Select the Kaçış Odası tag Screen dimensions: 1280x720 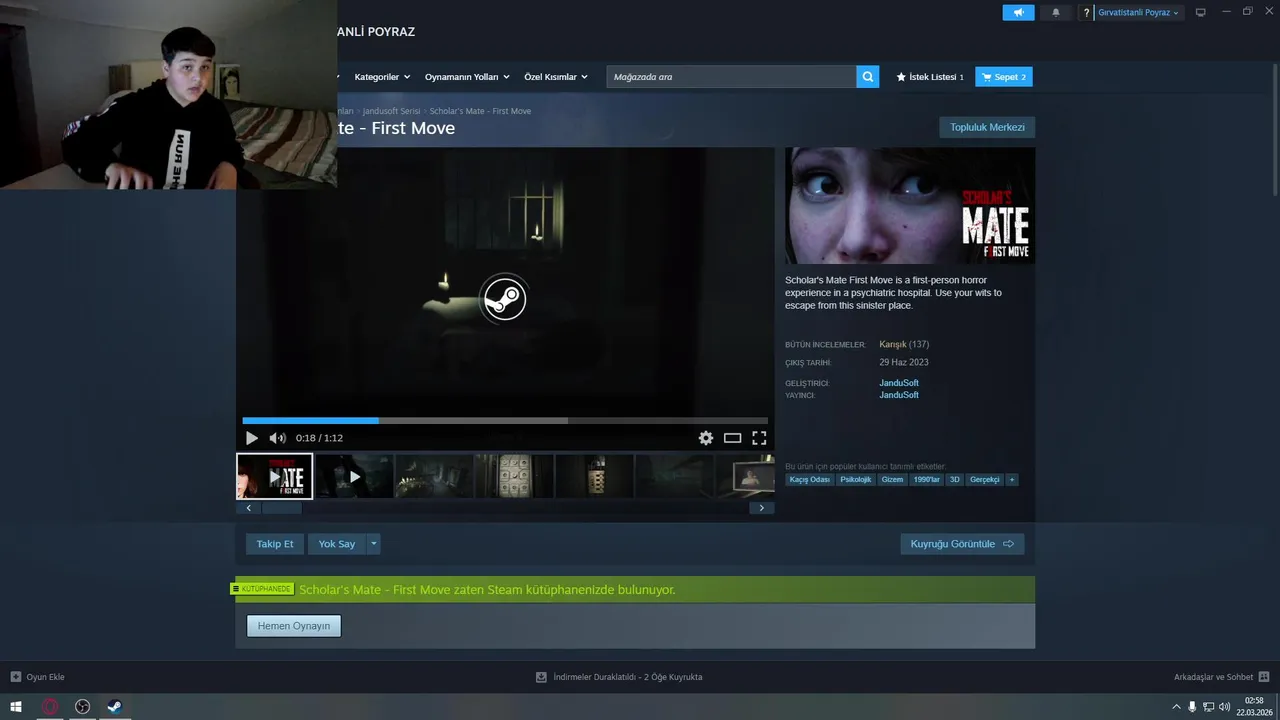click(809, 480)
